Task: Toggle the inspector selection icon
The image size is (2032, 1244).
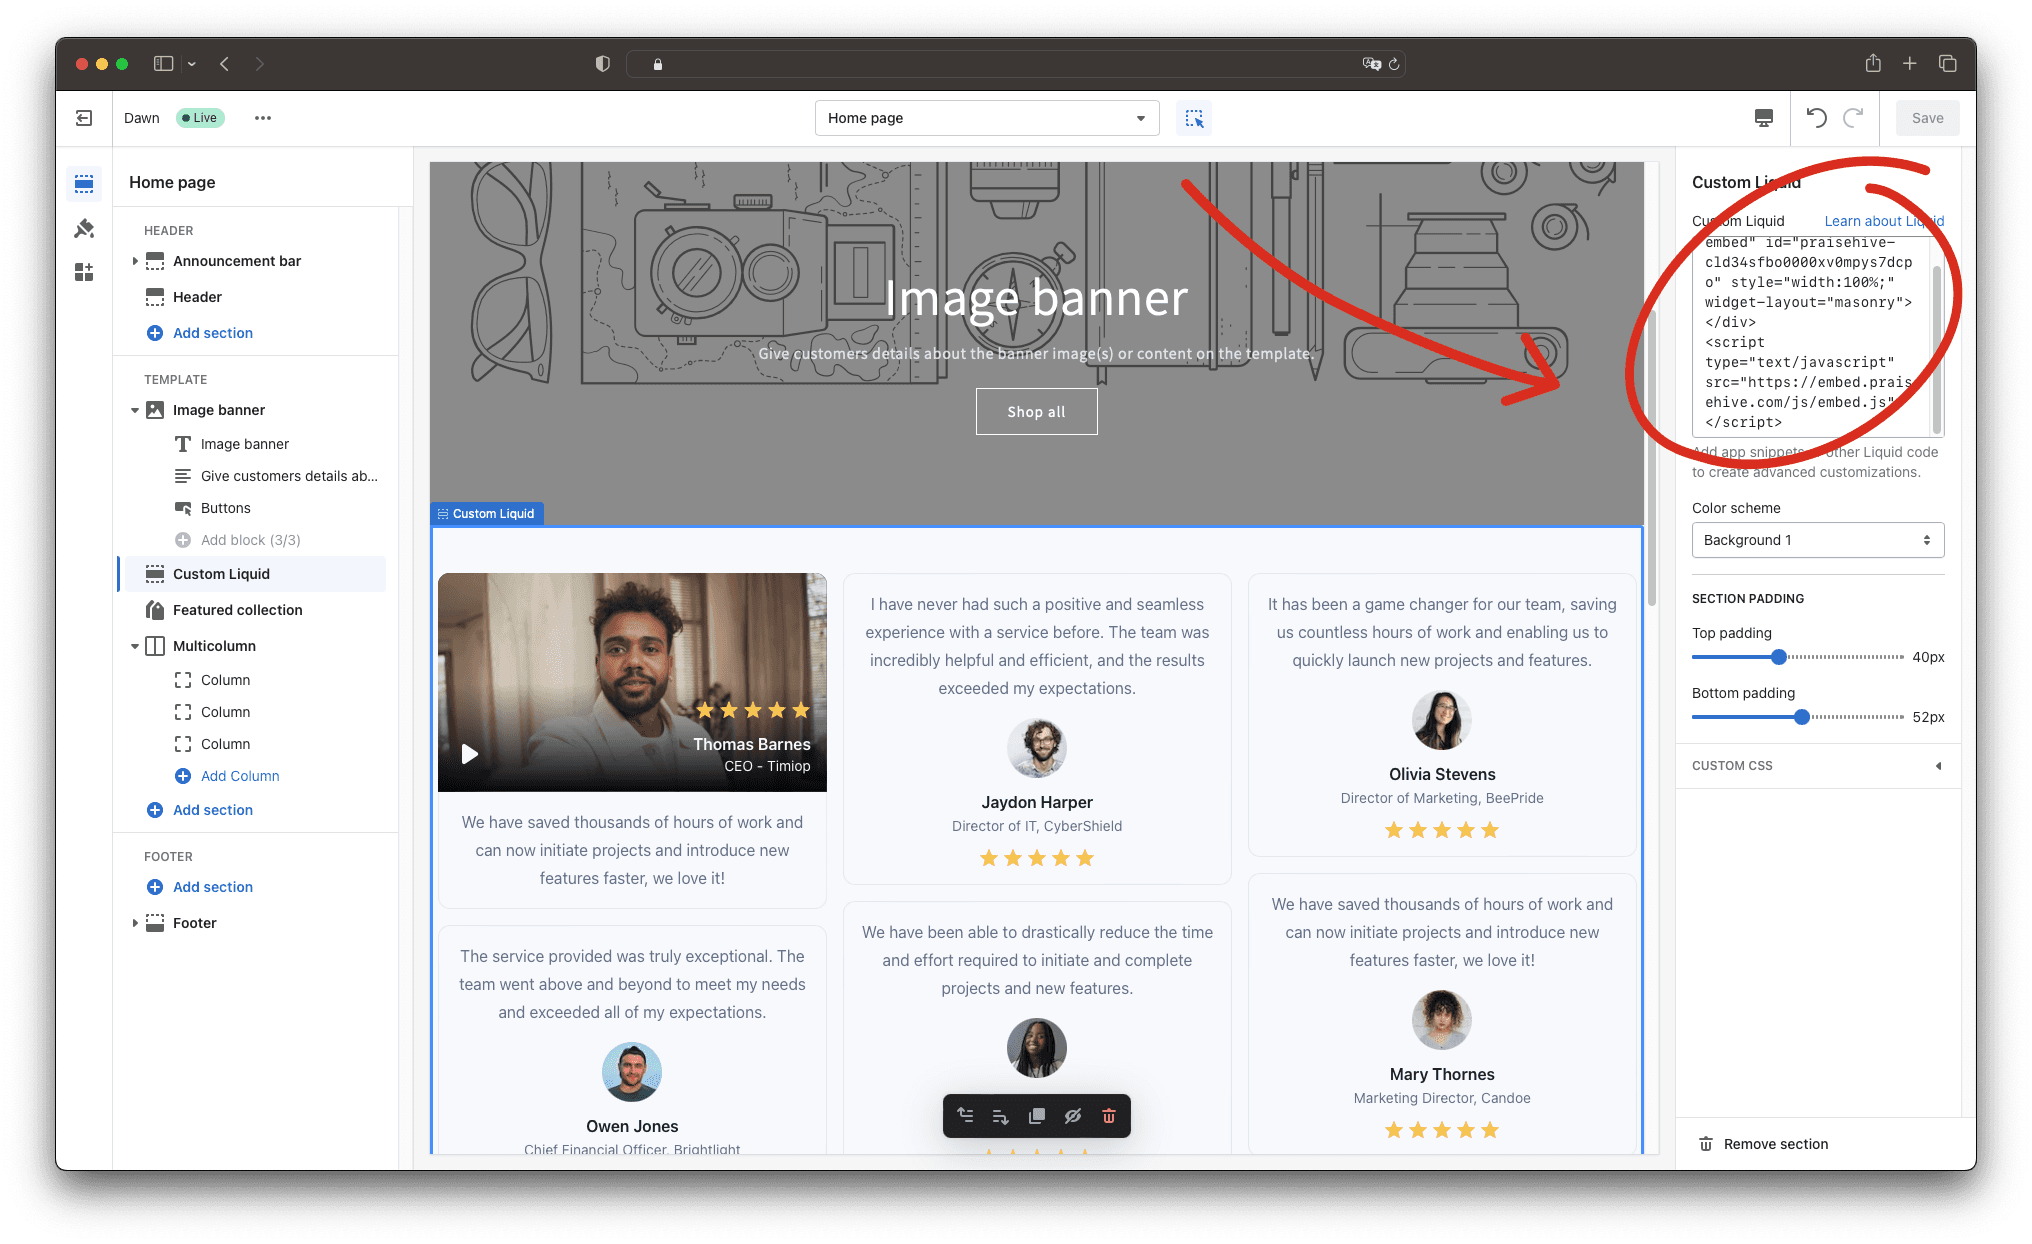Action: coord(1194,118)
